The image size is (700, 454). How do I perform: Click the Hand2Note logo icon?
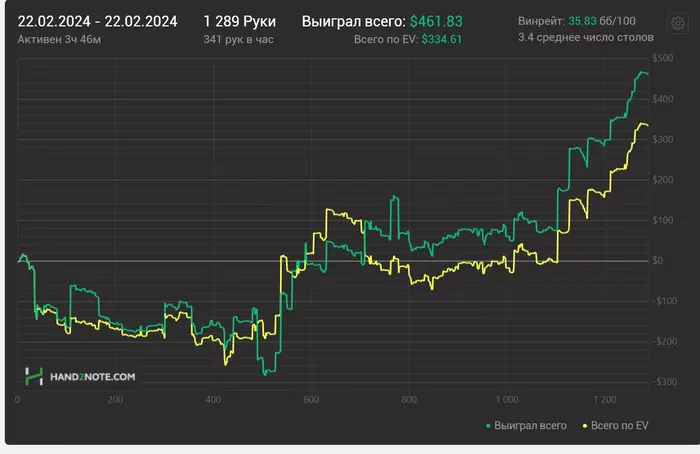34,377
